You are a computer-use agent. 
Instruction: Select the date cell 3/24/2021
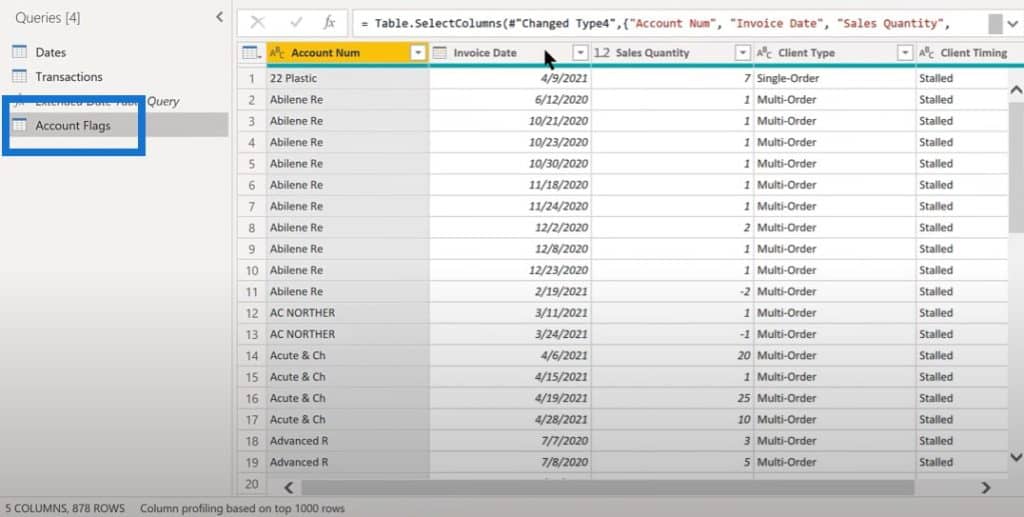(510, 334)
